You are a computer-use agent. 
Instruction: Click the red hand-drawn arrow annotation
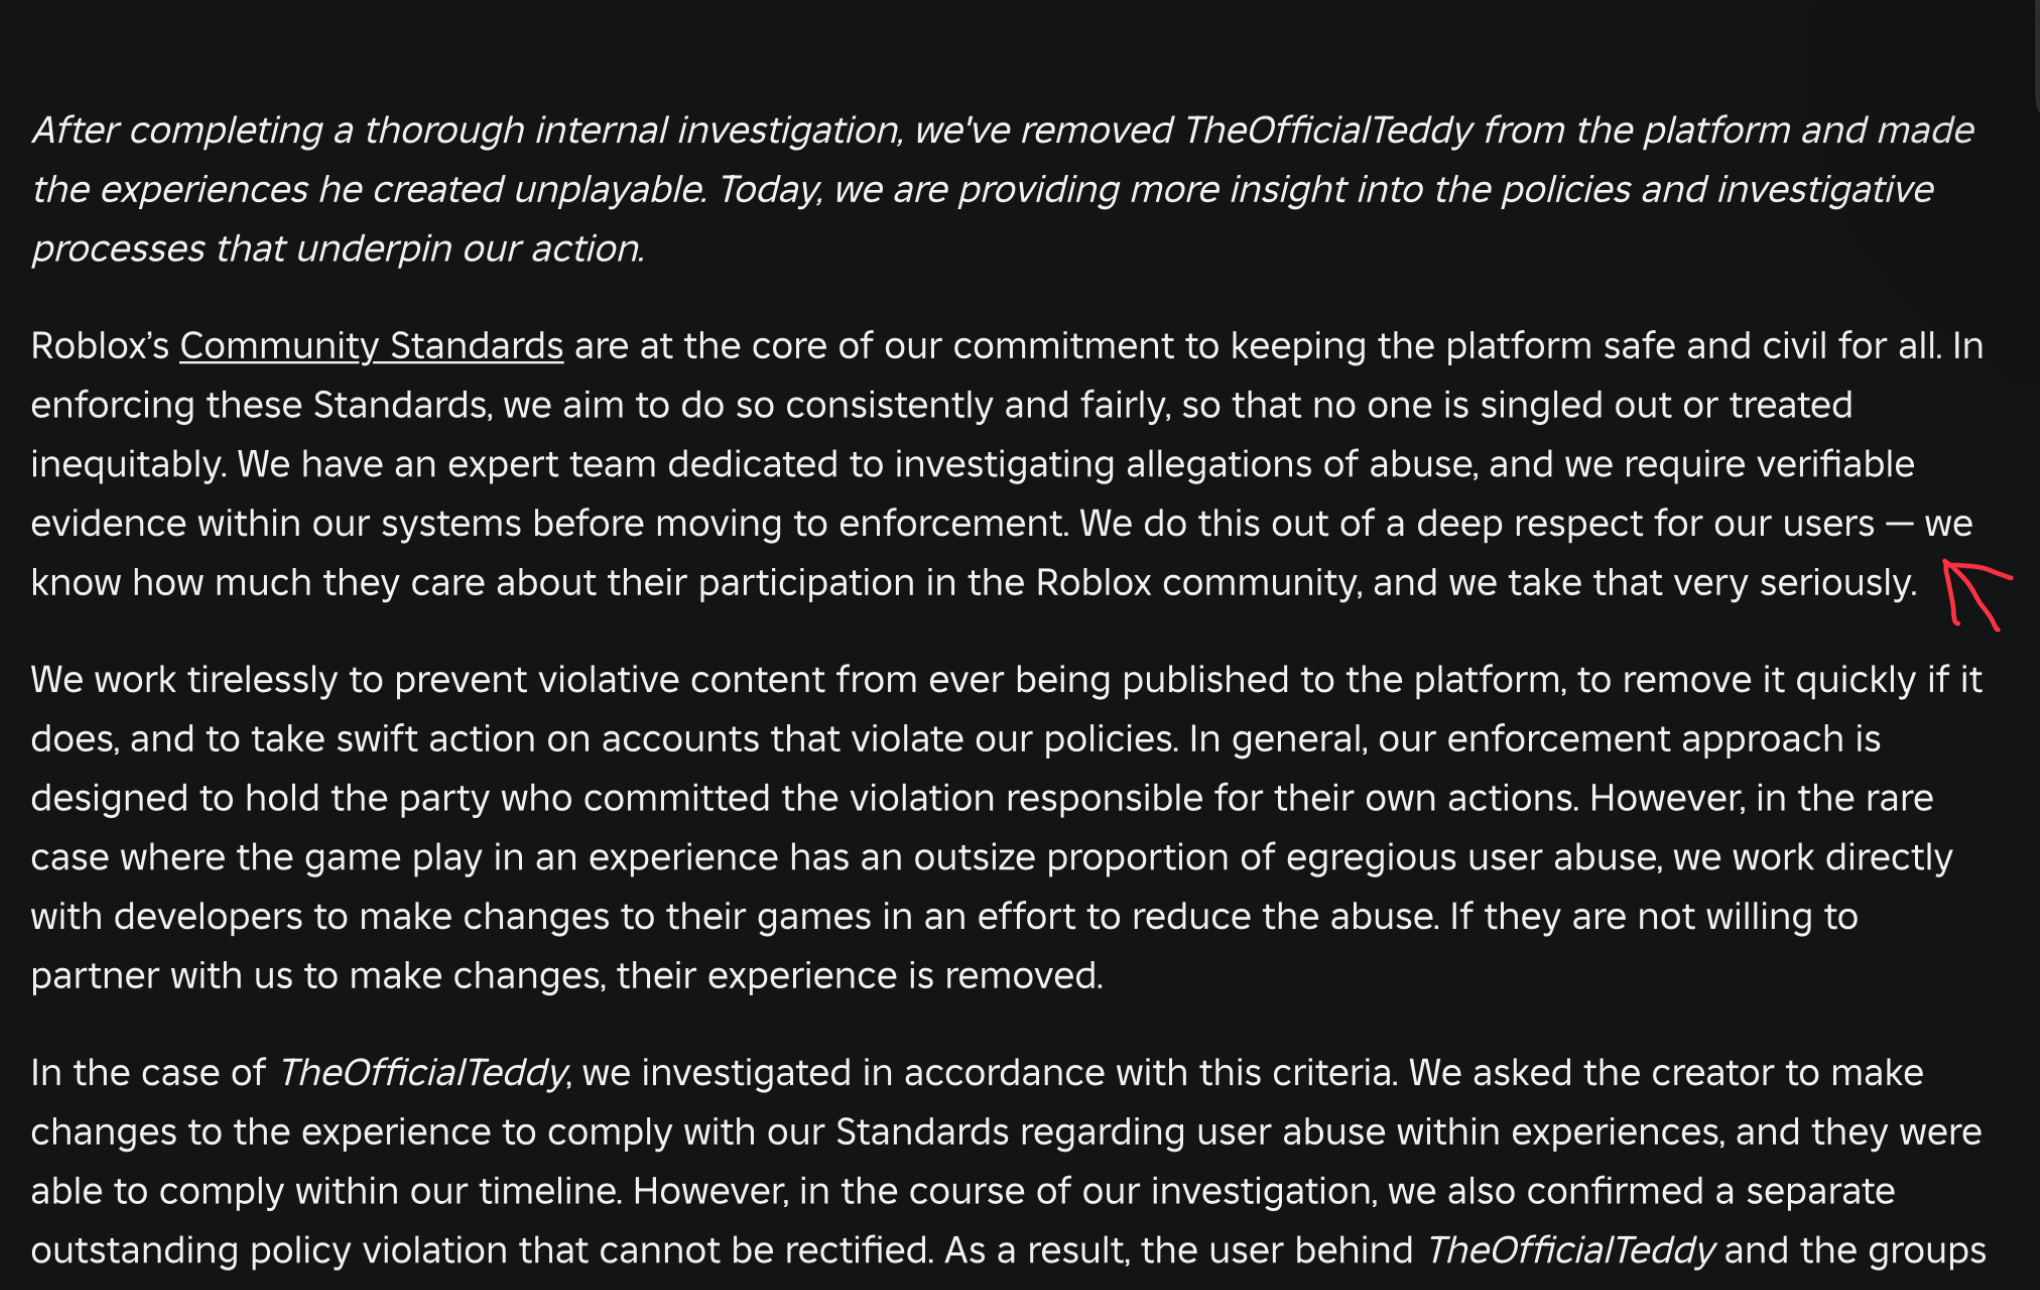coord(1976,595)
